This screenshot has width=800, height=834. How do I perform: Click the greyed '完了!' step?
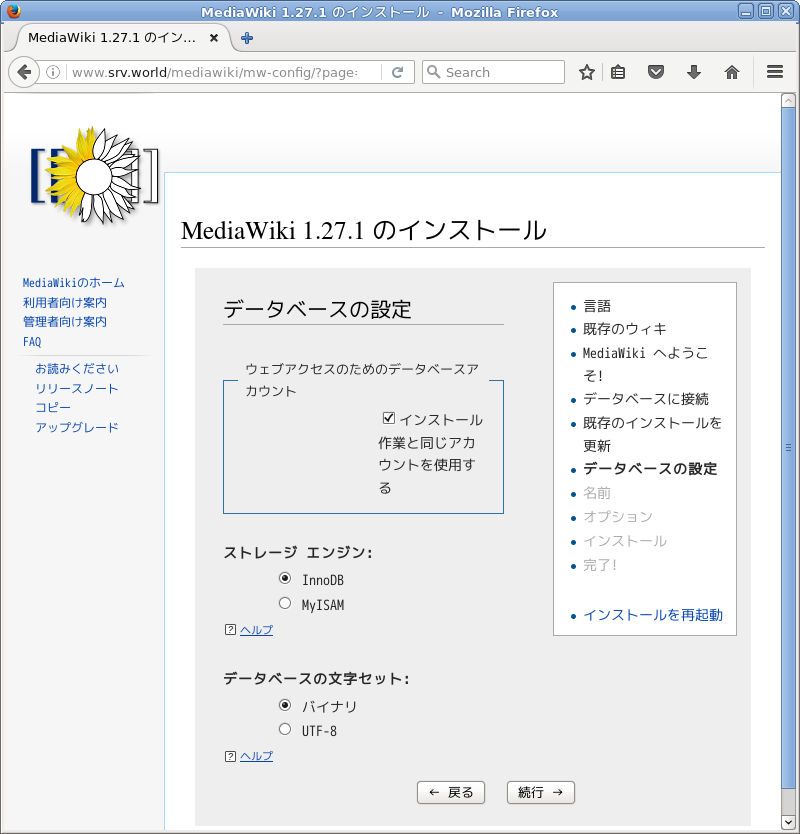[x=600, y=565]
